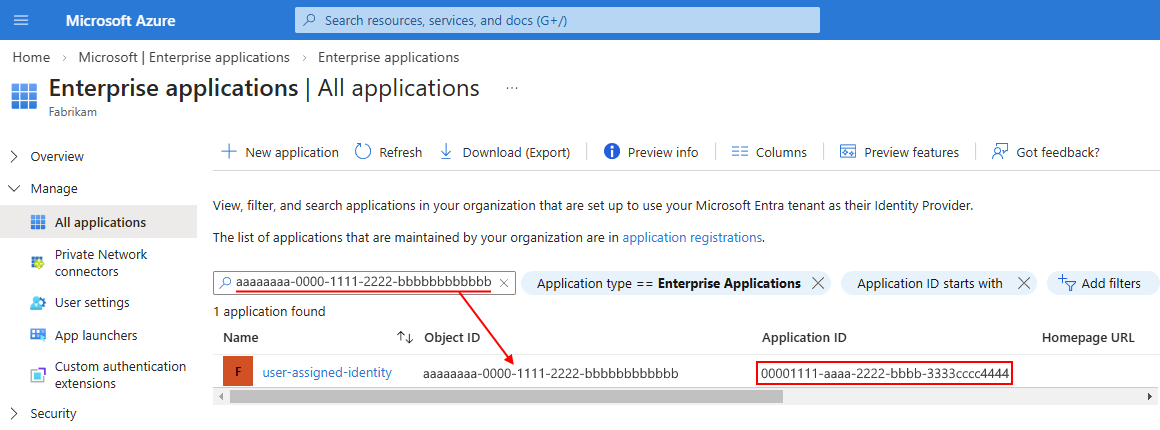The height and width of the screenshot is (430, 1160).
Task: Open User settings page
Action: (92, 303)
